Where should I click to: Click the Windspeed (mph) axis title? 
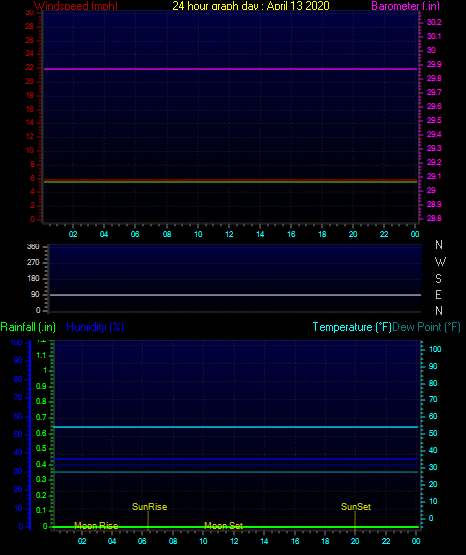(76, 6)
